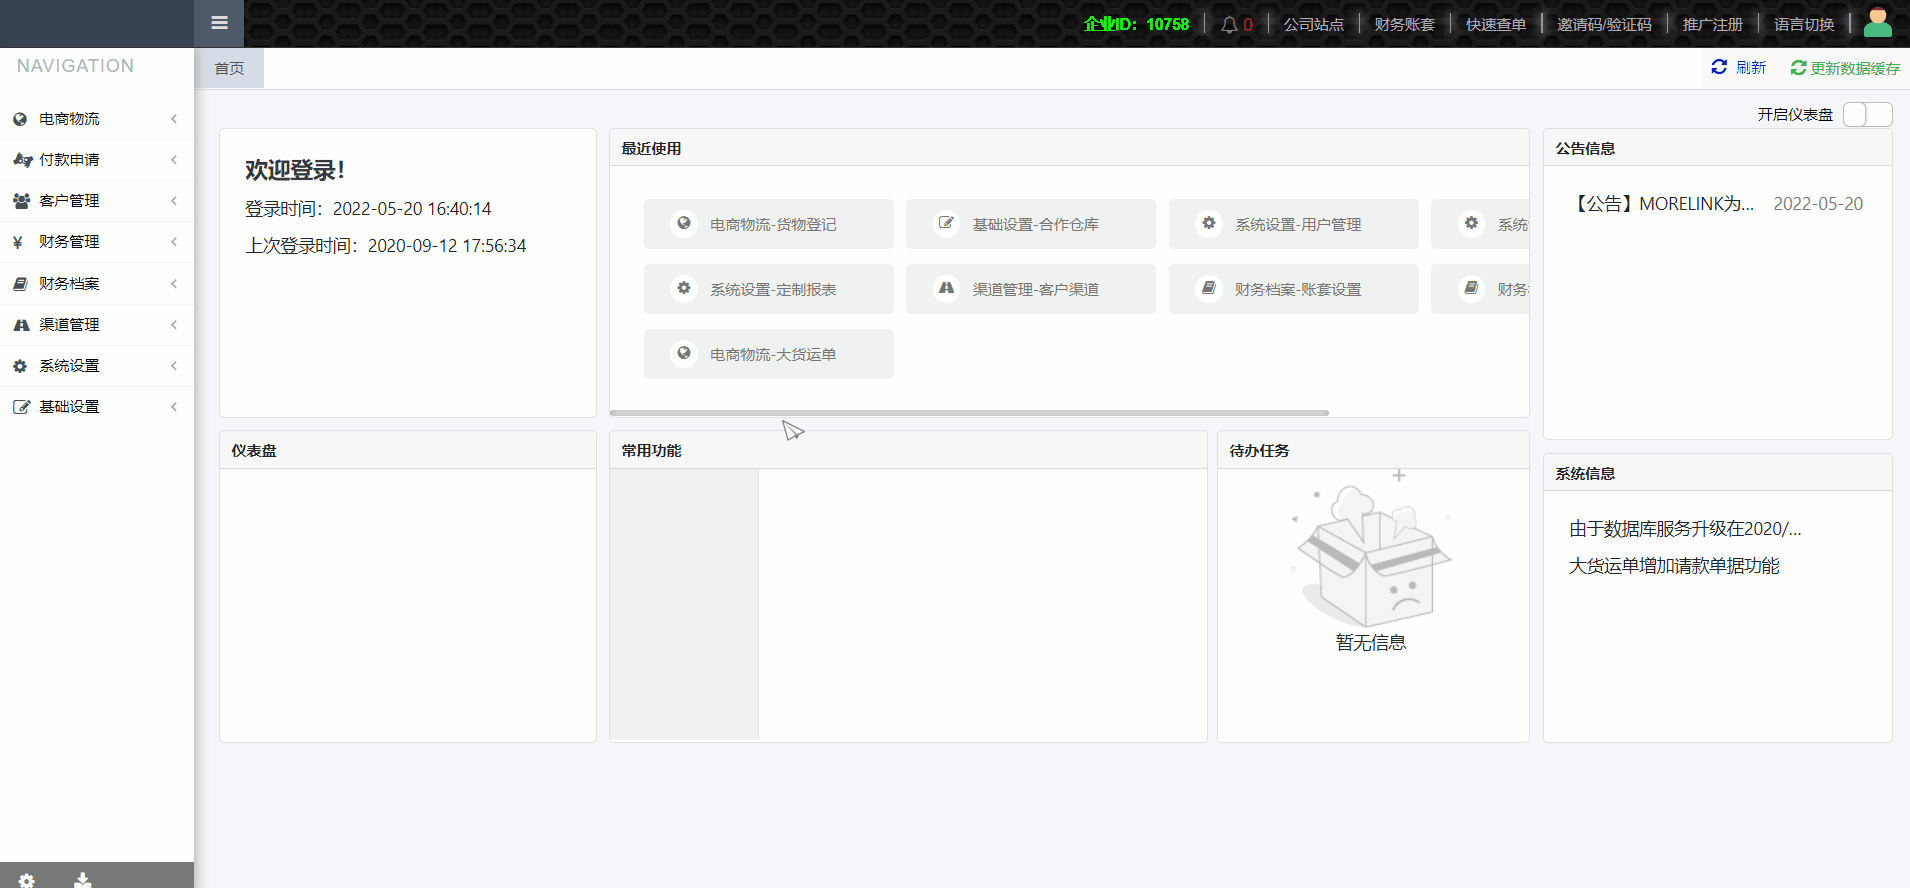Image resolution: width=1910 pixels, height=888 pixels.
Task: Open 公司站点 in the top bar
Action: [x=1314, y=24]
